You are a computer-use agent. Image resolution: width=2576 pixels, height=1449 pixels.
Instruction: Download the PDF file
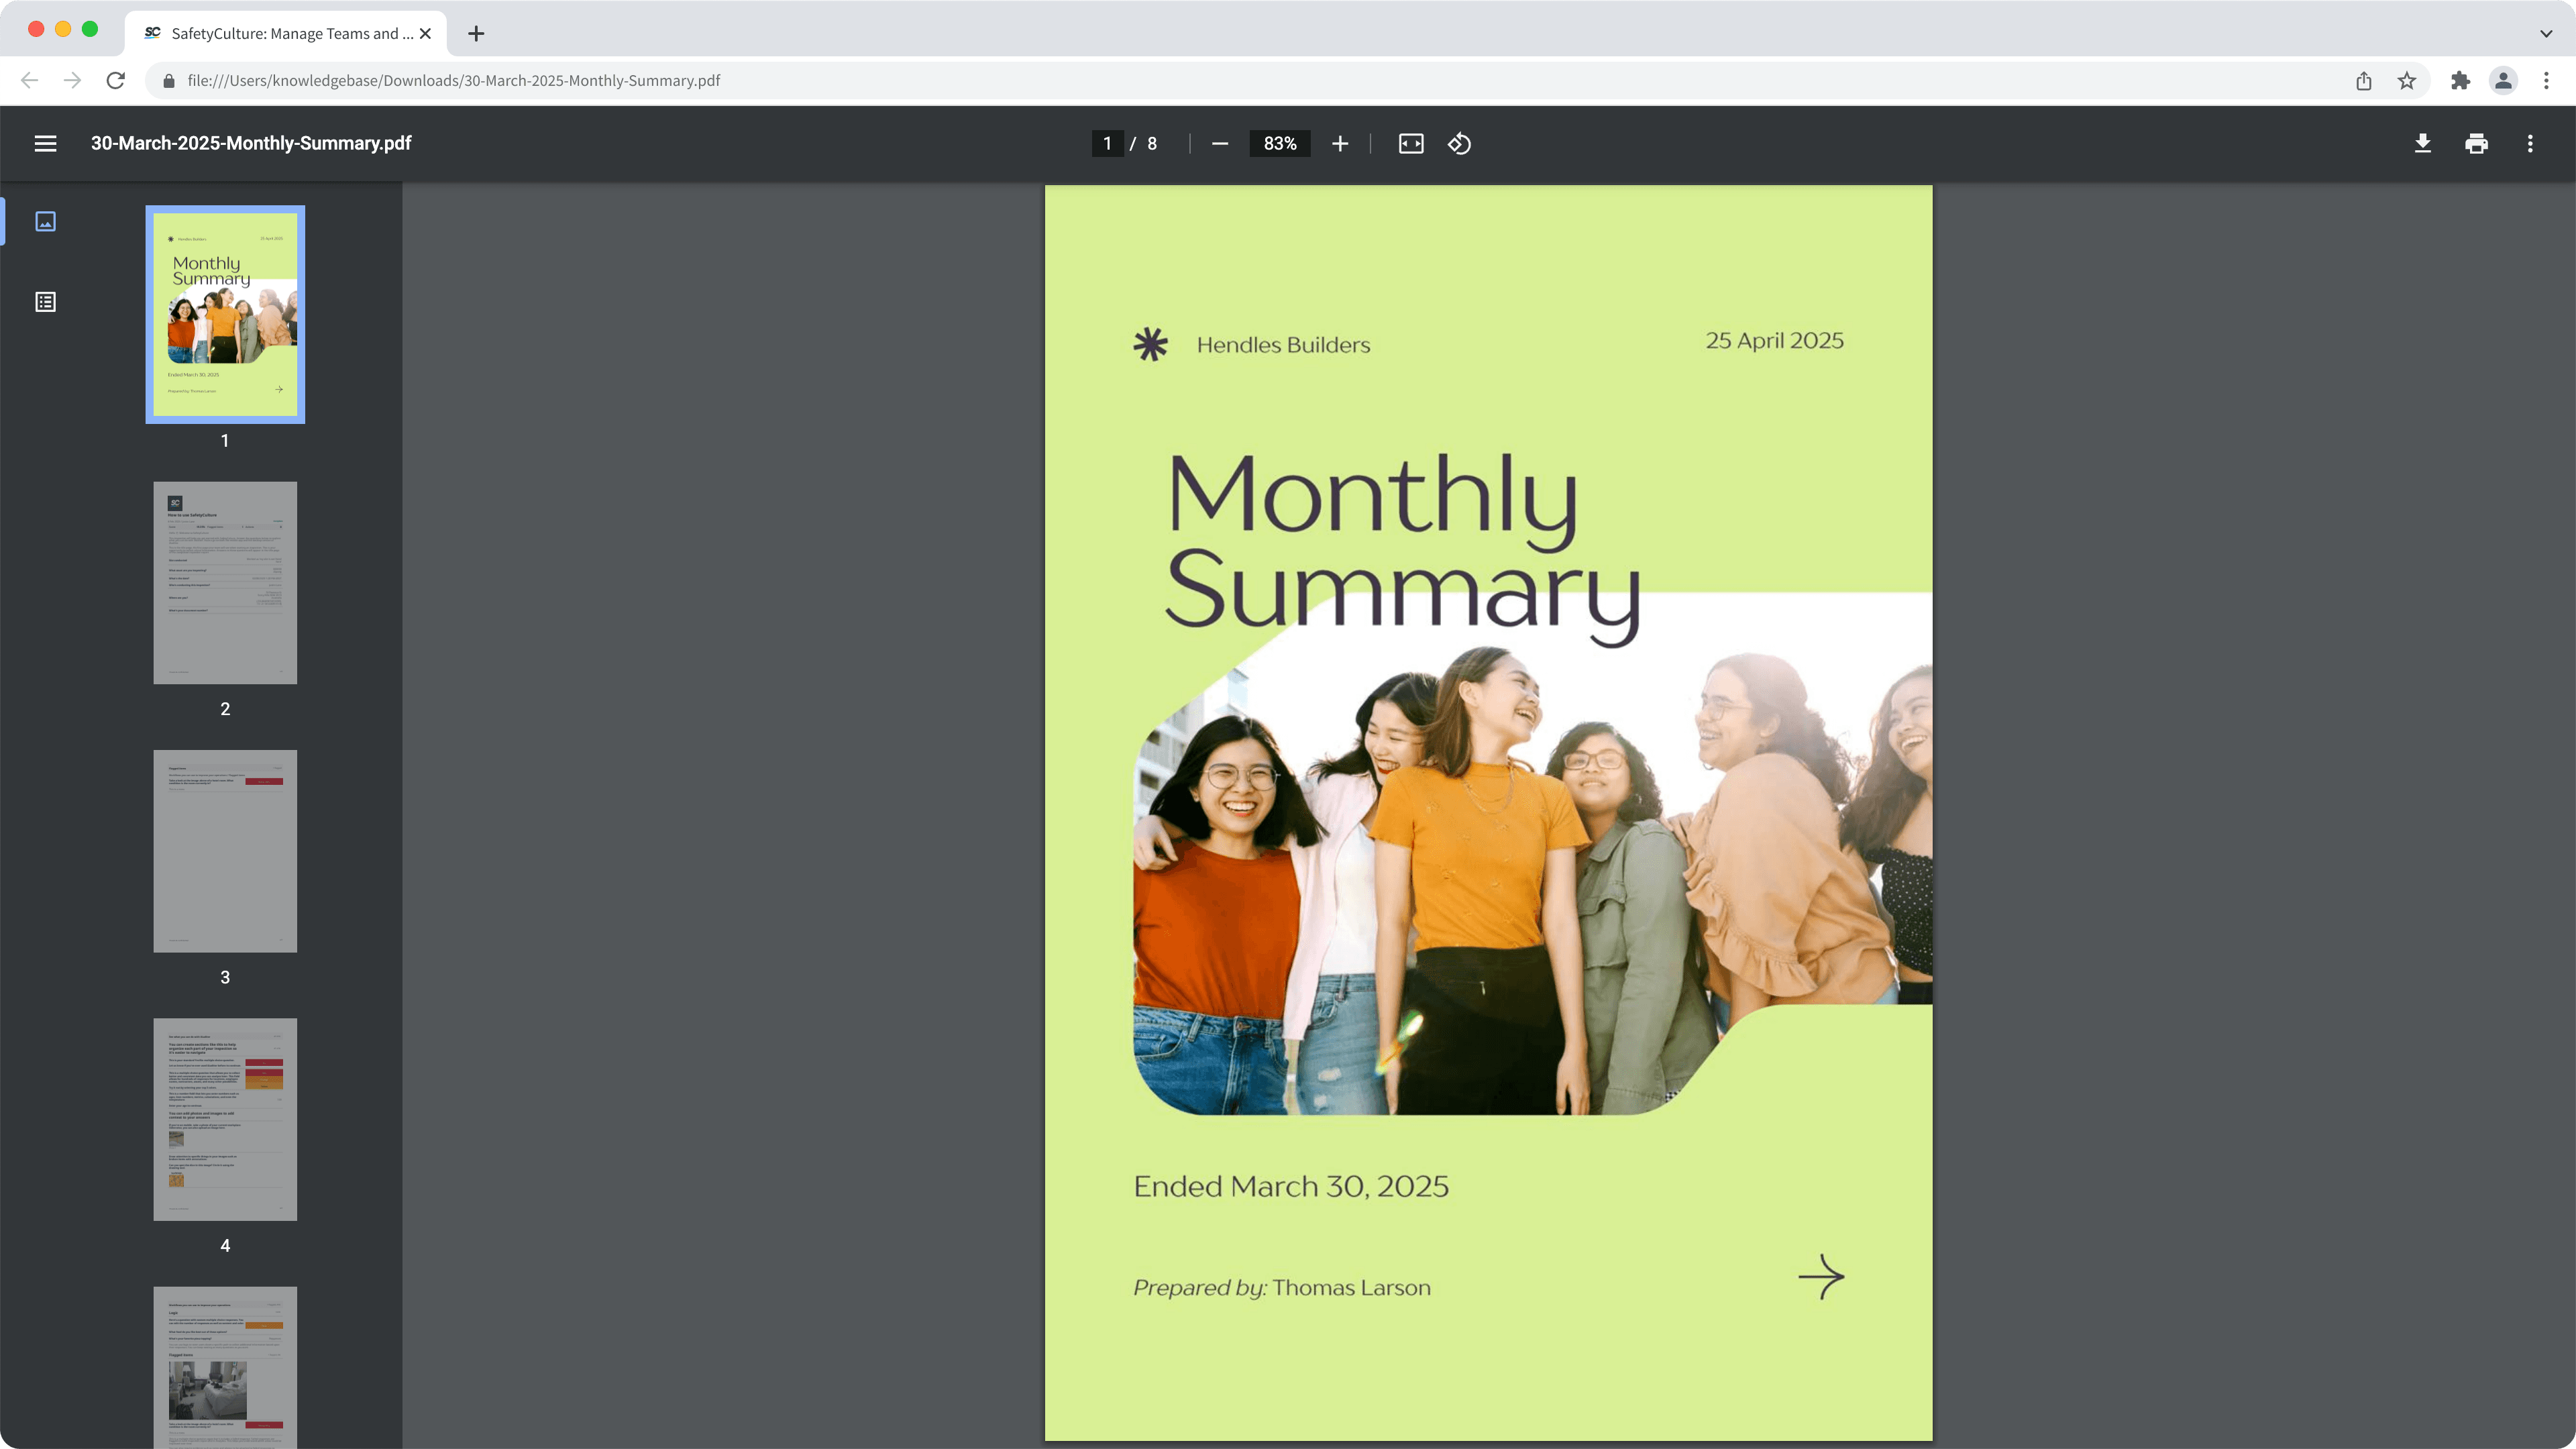[2422, 143]
